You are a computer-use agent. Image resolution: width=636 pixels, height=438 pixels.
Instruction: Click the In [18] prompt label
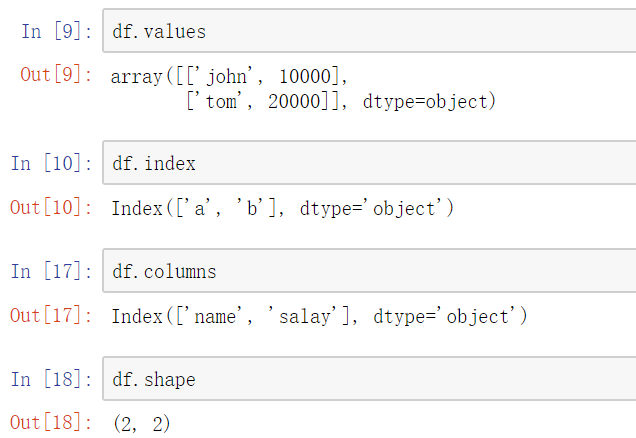pos(50,380)
